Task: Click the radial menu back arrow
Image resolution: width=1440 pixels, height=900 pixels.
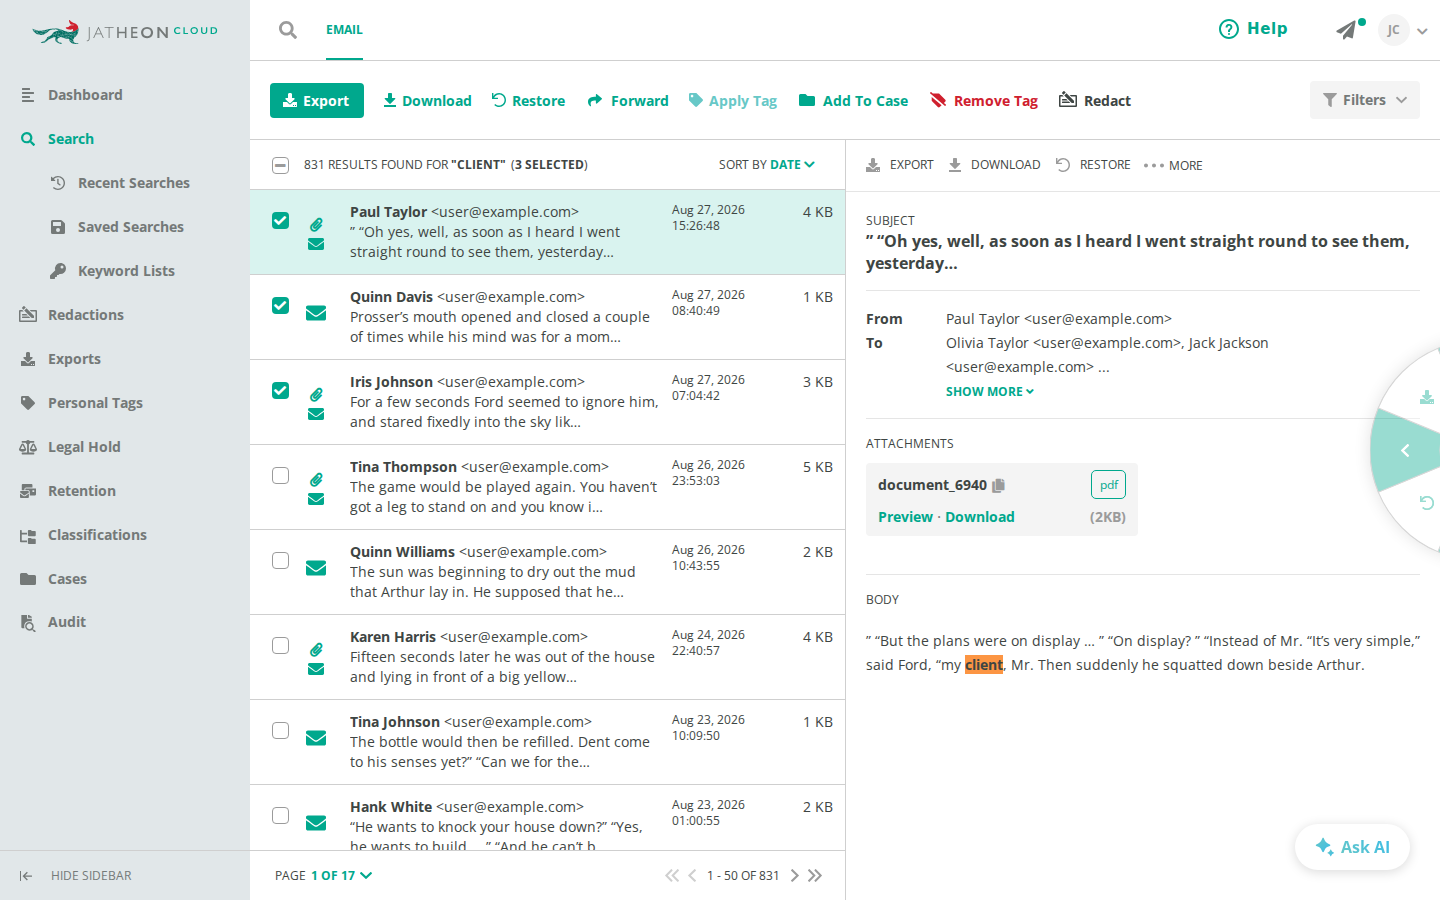Action: 1405,451
